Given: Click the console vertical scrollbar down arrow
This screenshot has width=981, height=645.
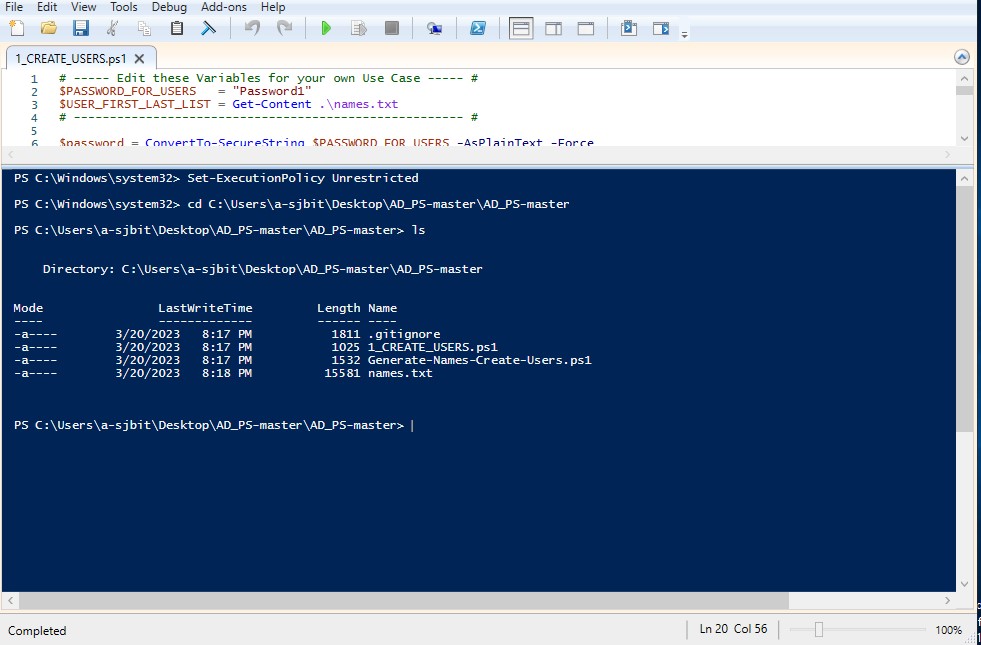Looking at the screenshot, I should coord(964,584).
